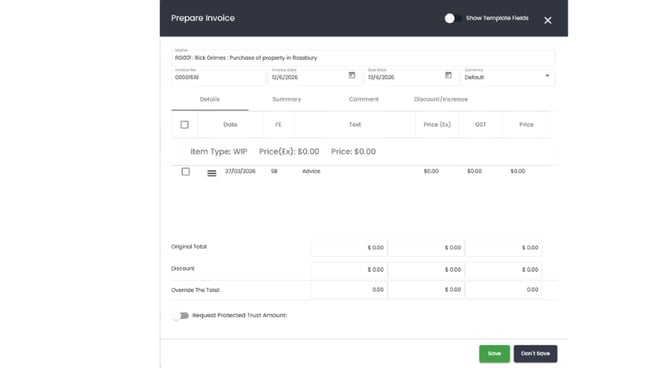Click the middle Override The Total field

coord(426,290)
